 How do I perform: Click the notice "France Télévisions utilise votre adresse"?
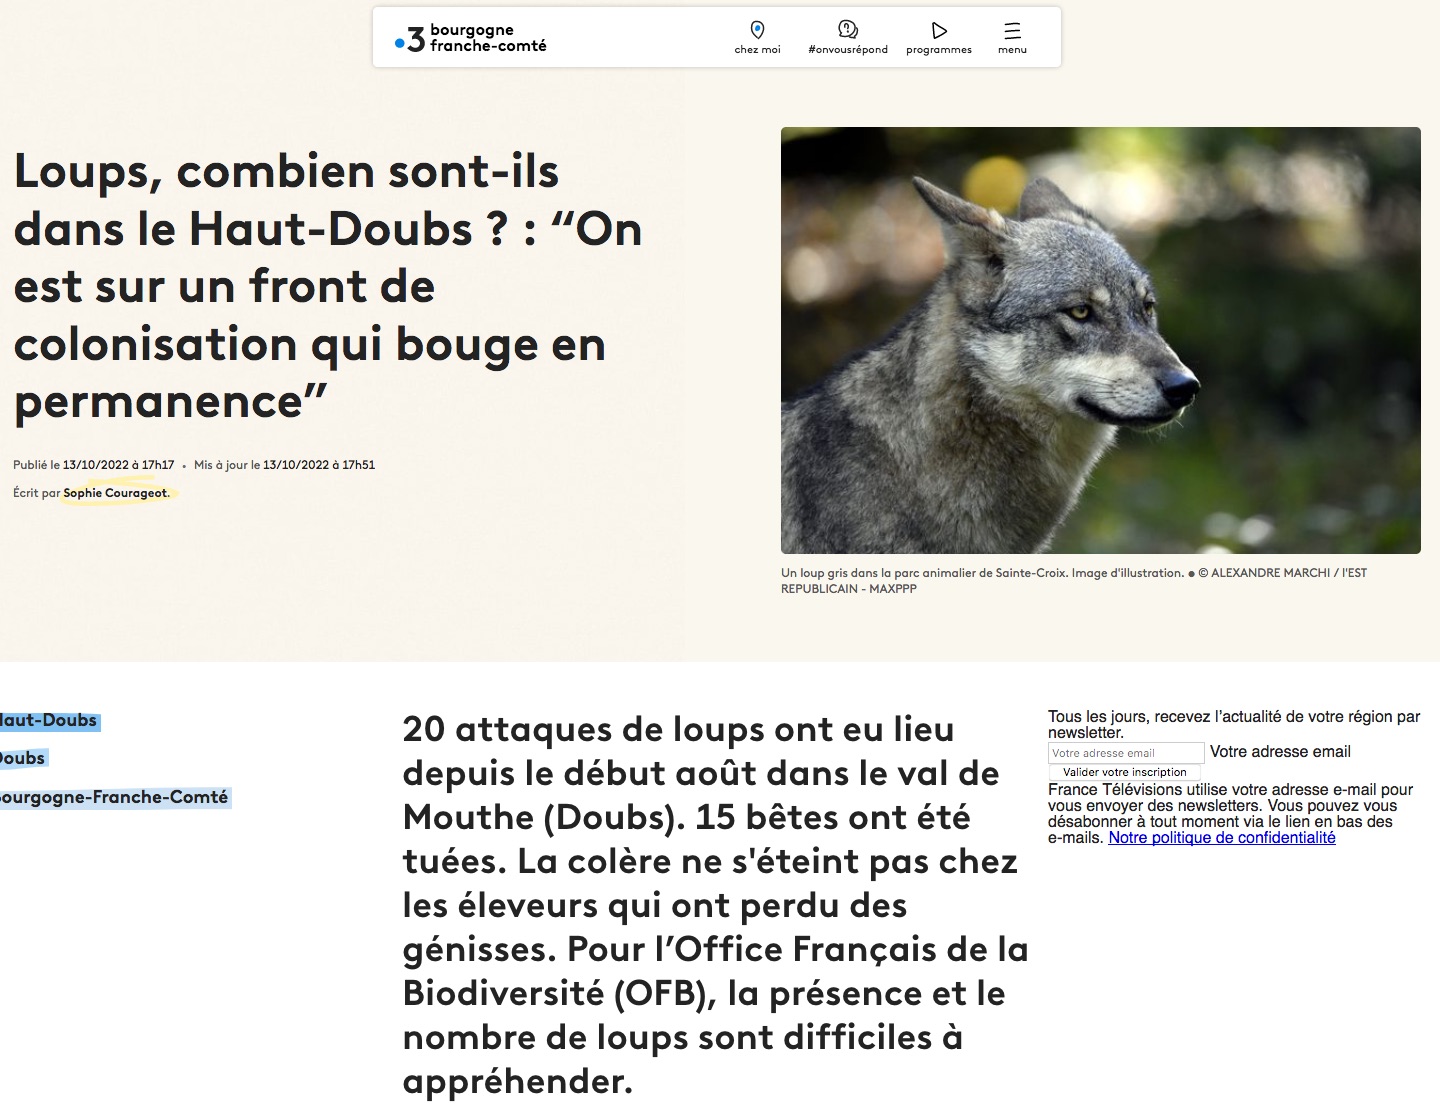pyautogui.click(x=1230, y=813)
